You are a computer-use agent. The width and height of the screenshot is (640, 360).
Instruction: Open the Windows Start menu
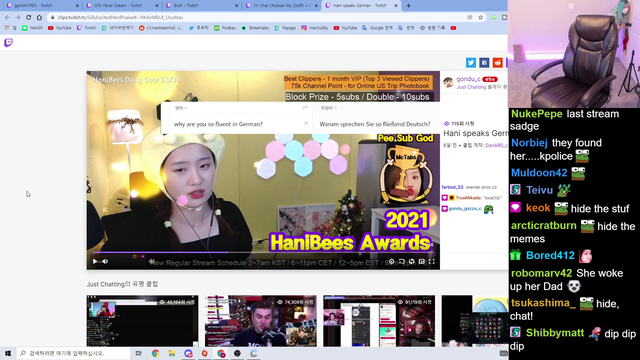(8, 353)
